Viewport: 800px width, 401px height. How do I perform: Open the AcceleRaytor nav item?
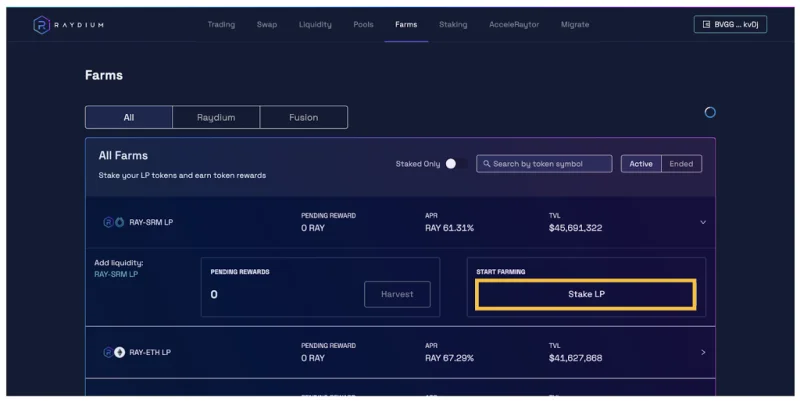(514, 24)
